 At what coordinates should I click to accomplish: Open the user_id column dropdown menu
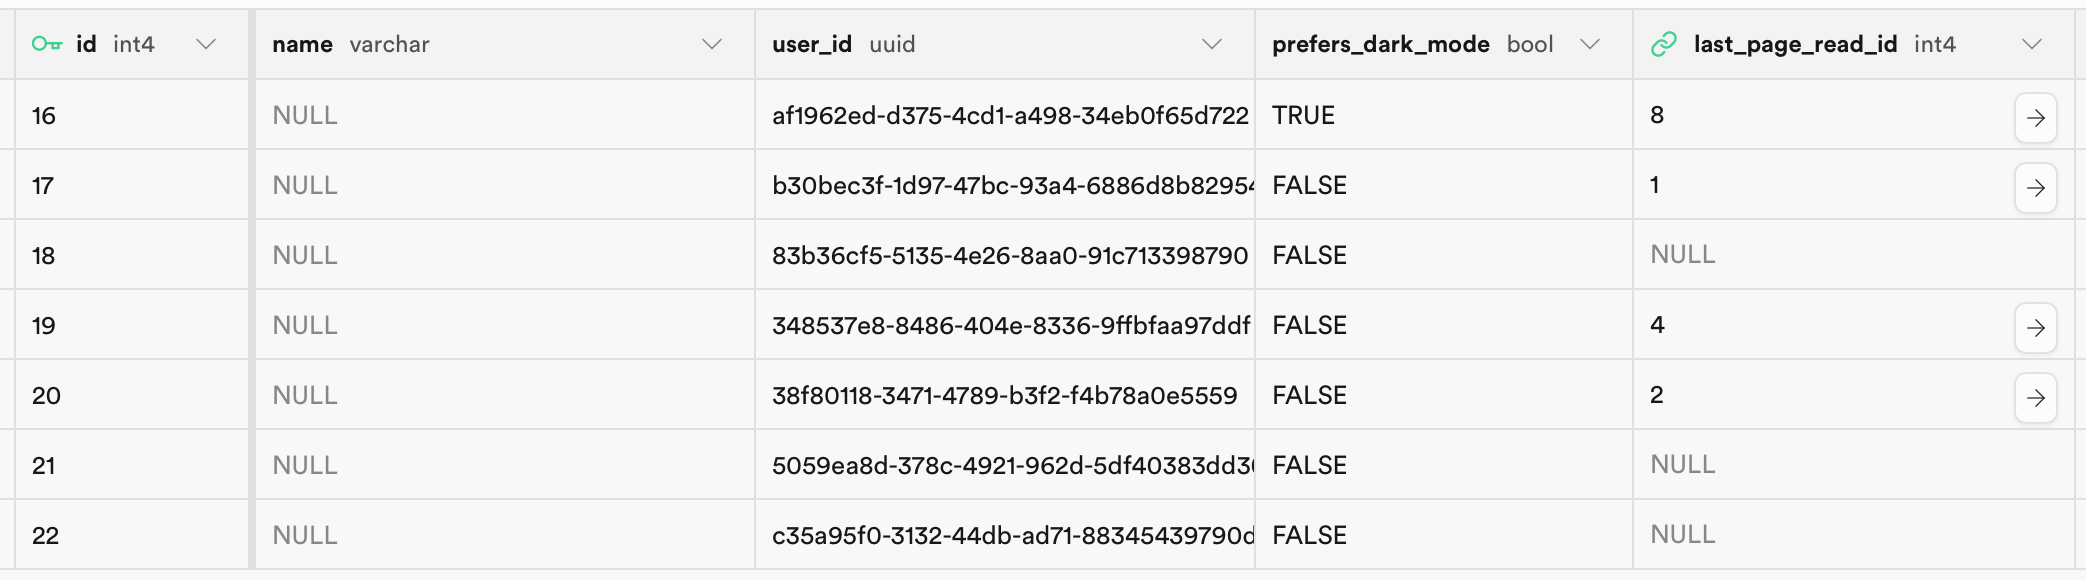pos(1212,44)
